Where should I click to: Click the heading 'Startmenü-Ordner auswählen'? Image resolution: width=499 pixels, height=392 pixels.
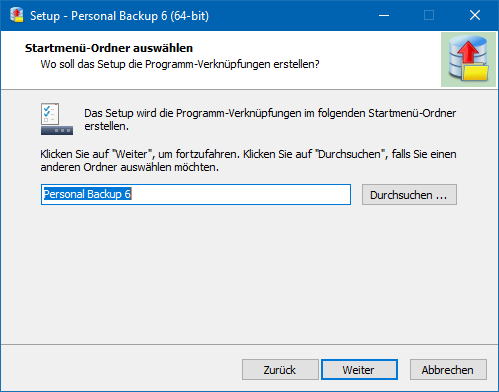[x=109, y=48]
